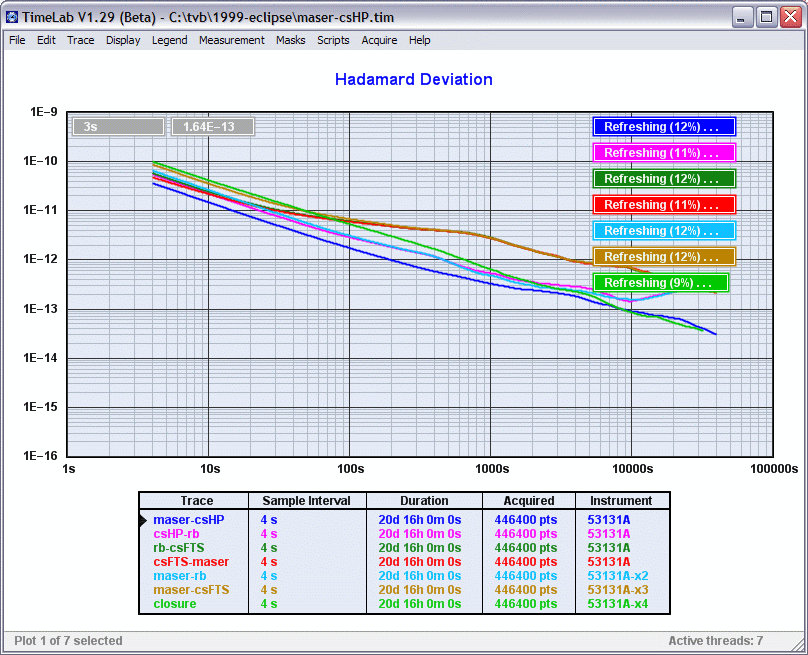Click the 3s tau readout box
Image resolution: width=808 pixels, height=655 pixels.
pyautogui.click(x=118, y=127)
